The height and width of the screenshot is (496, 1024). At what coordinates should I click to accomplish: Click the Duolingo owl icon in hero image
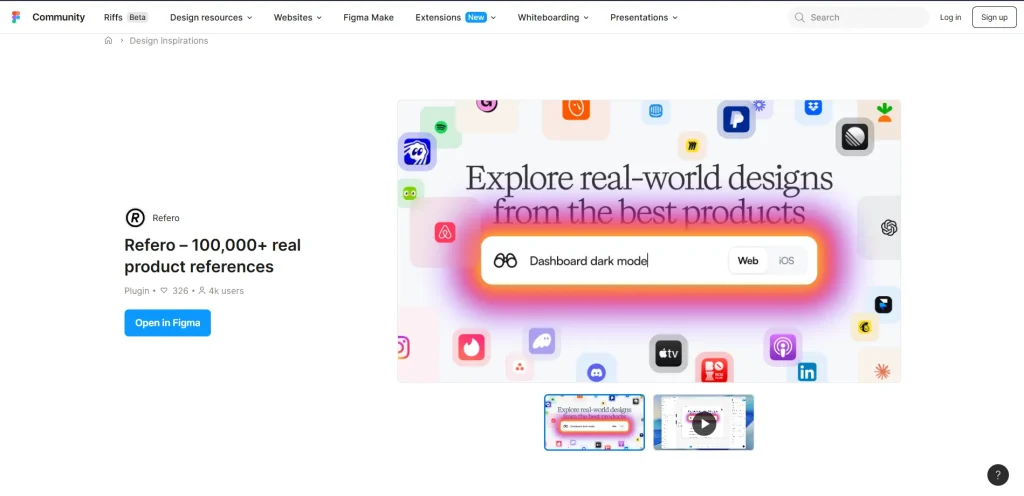(410, 193)
